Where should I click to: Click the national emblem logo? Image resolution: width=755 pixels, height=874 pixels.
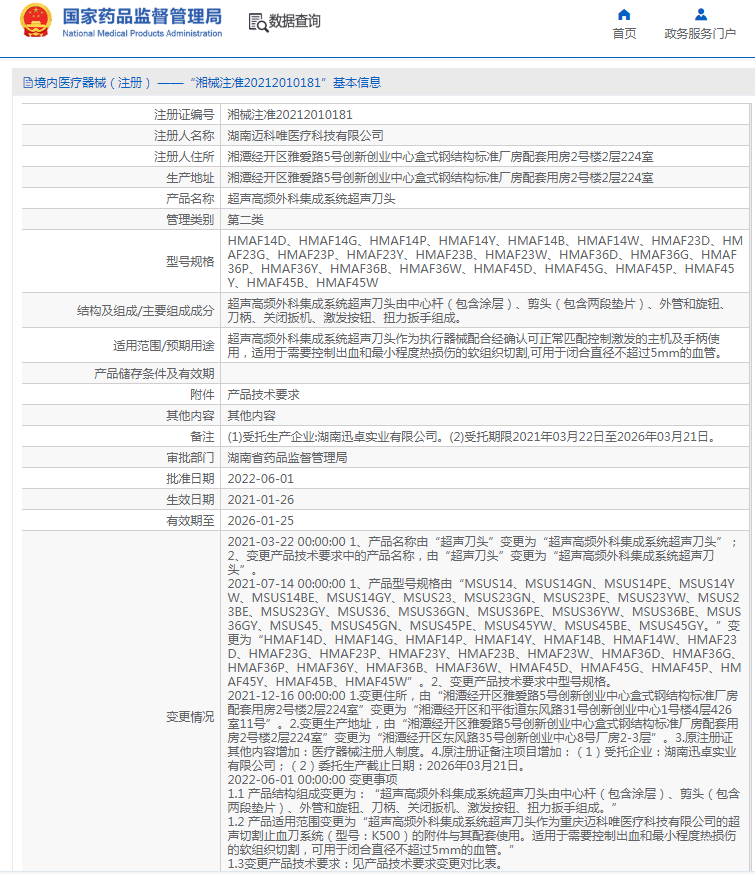[x=36, y=21]
